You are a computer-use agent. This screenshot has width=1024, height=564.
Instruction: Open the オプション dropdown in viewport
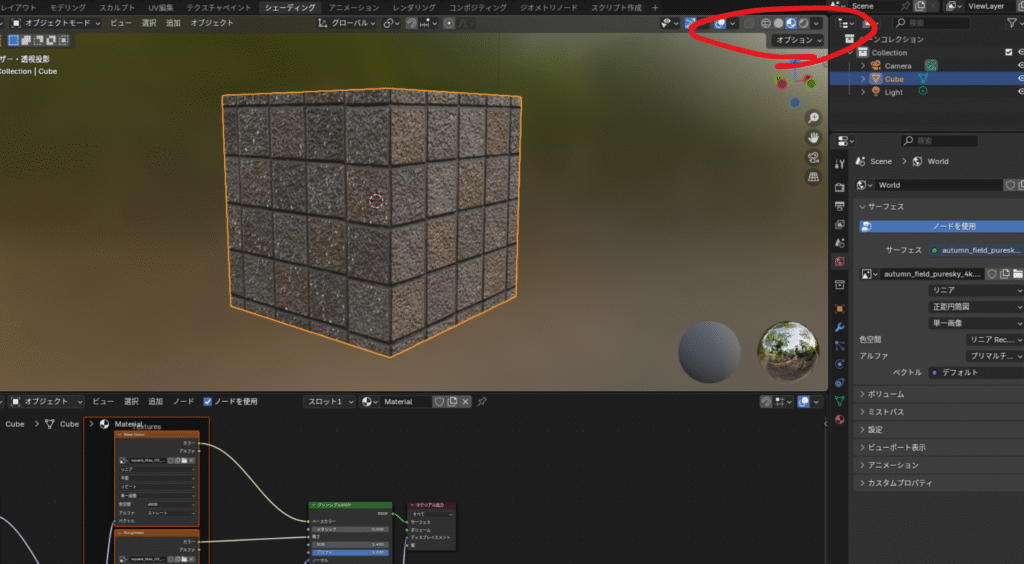(x=798, y=40)
